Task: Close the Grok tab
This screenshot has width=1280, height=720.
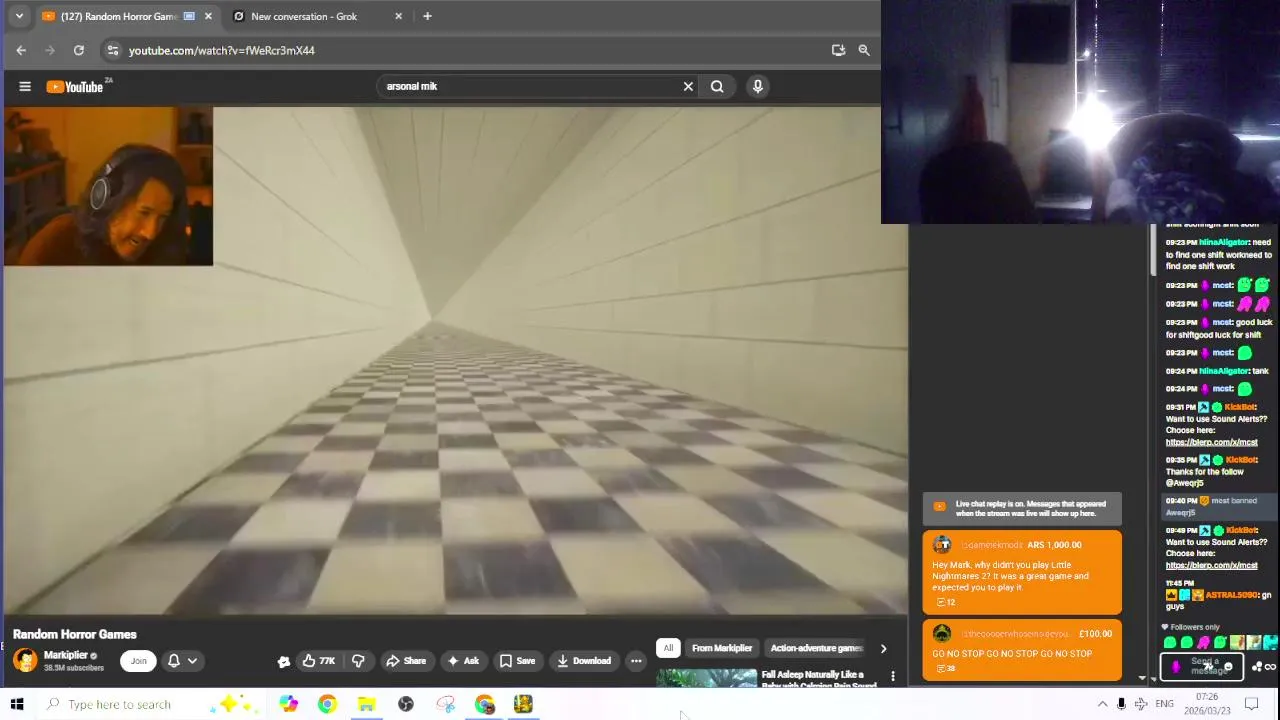Action: (x=399, y=16)
